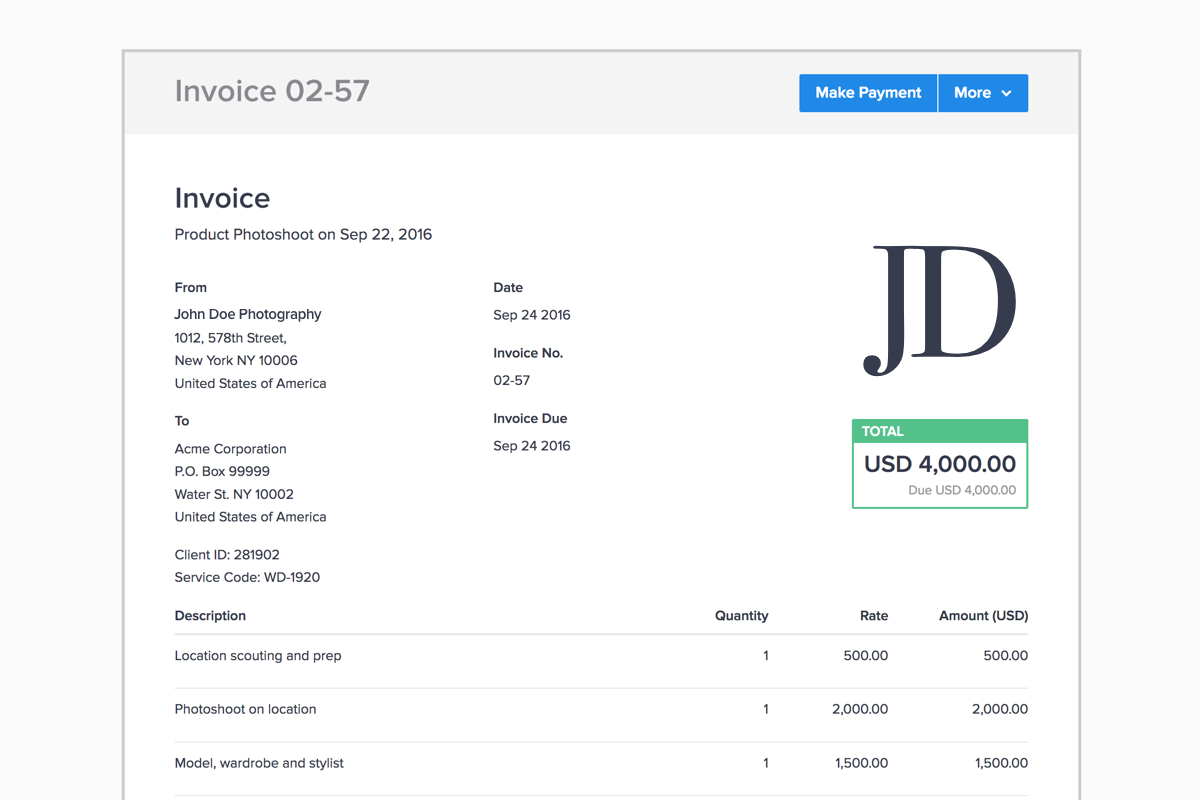Click the Invoice Due date Sep 24 2016
1200x800 pixels.
(x=531, y=446)
